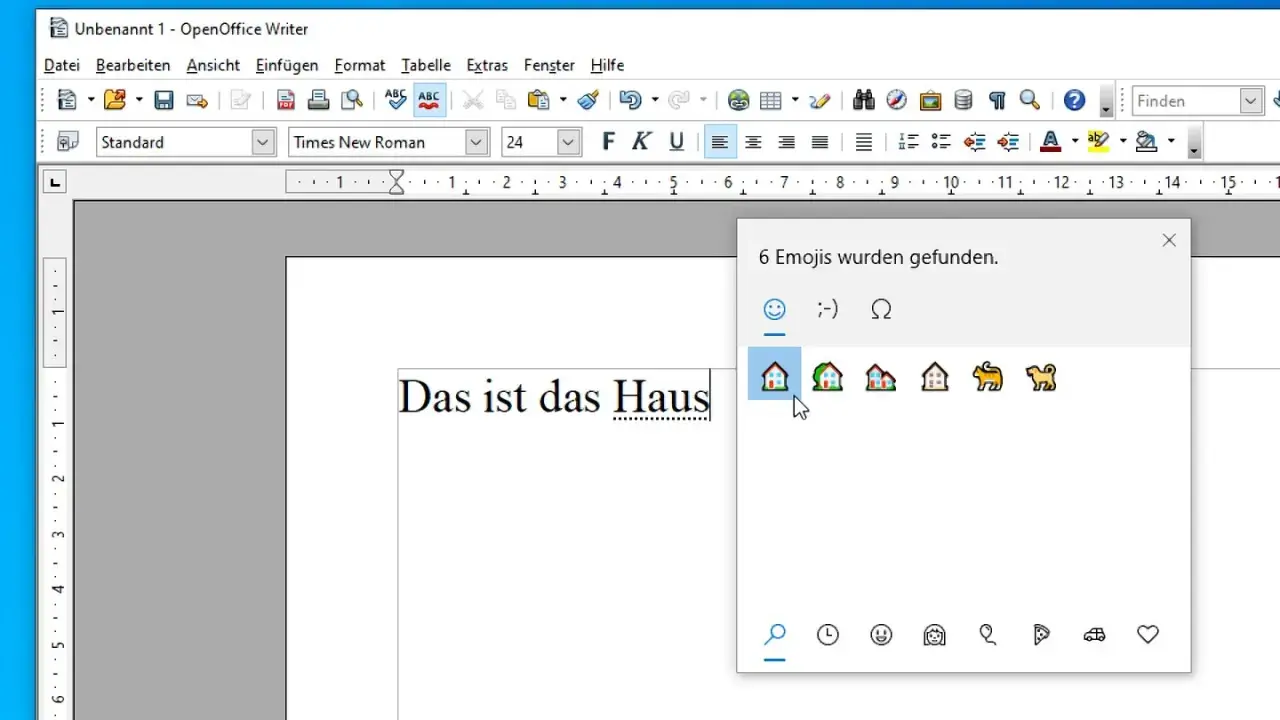Viewport: 1280px width, 720px height.
Task: Select Justified paragraph alignment button
Action: pos(820,142)
